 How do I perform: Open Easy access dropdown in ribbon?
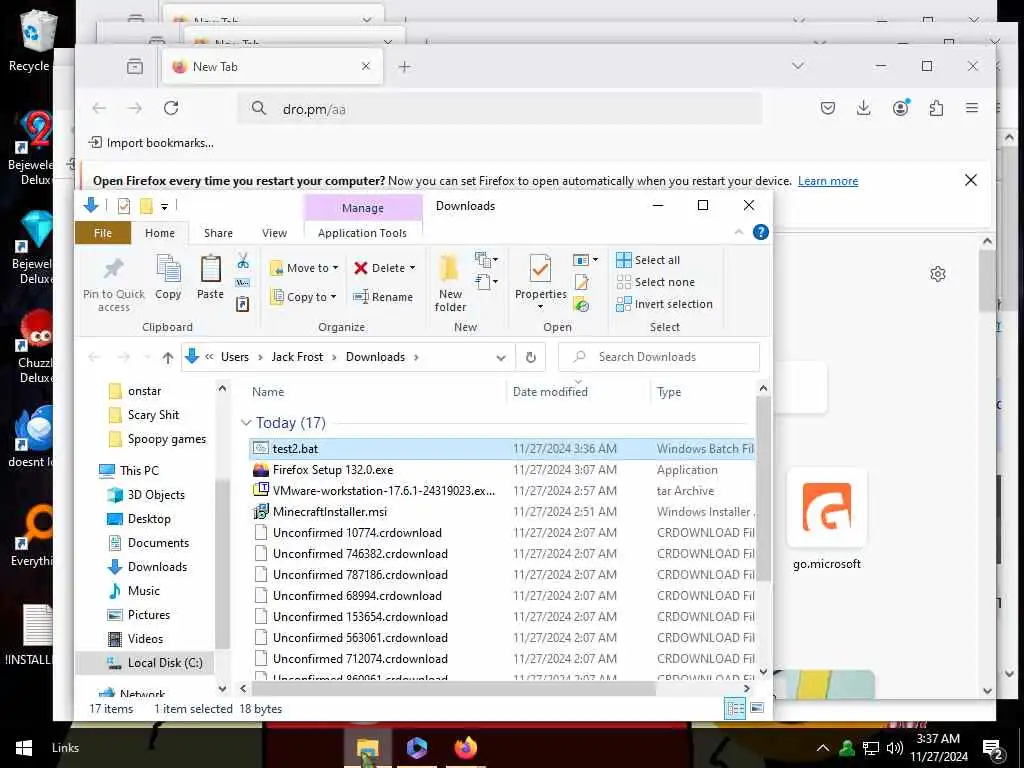(x=487, y=282)
